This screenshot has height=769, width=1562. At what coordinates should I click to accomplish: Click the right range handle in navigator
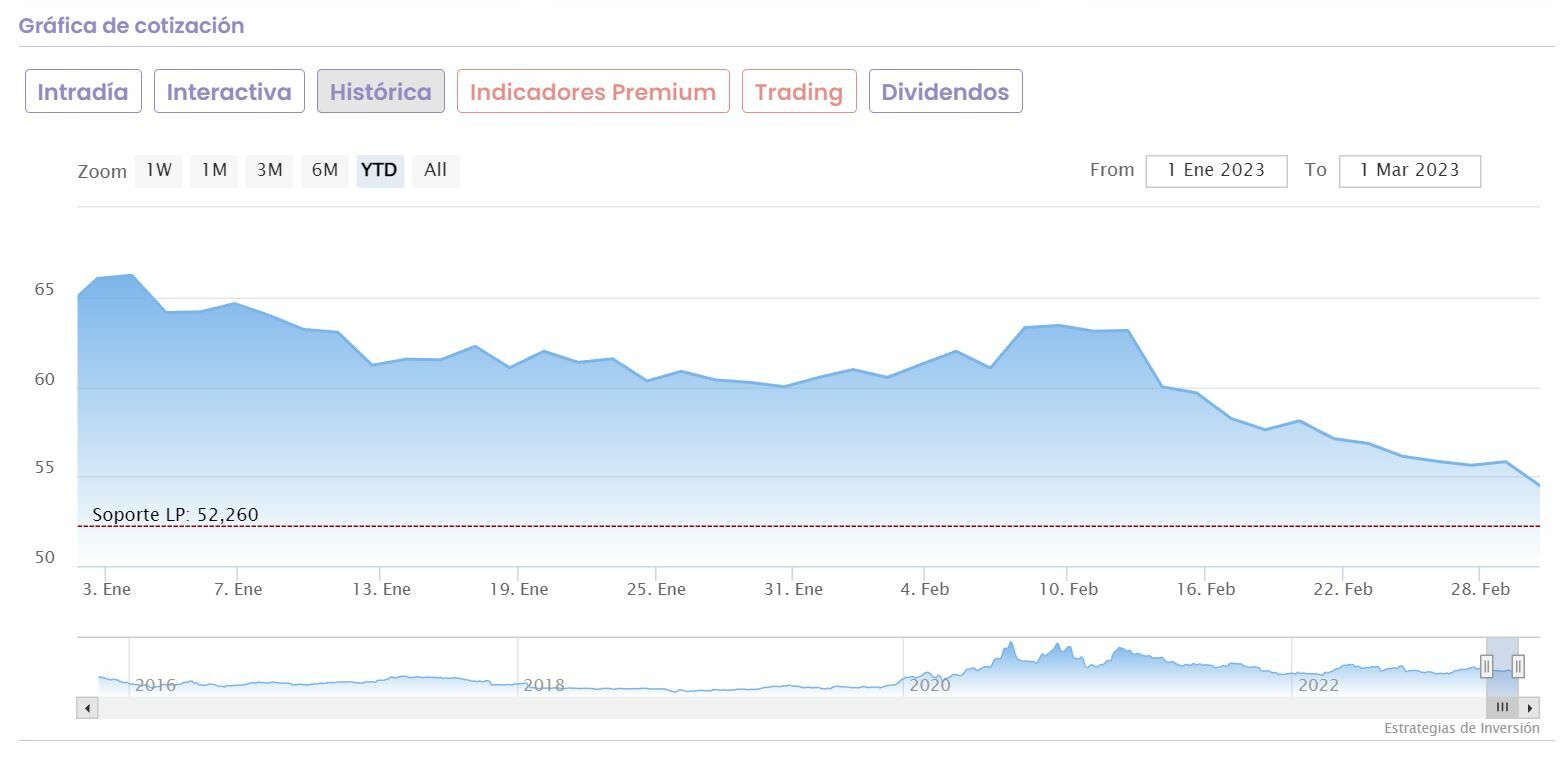click(x=1518, y=666)
